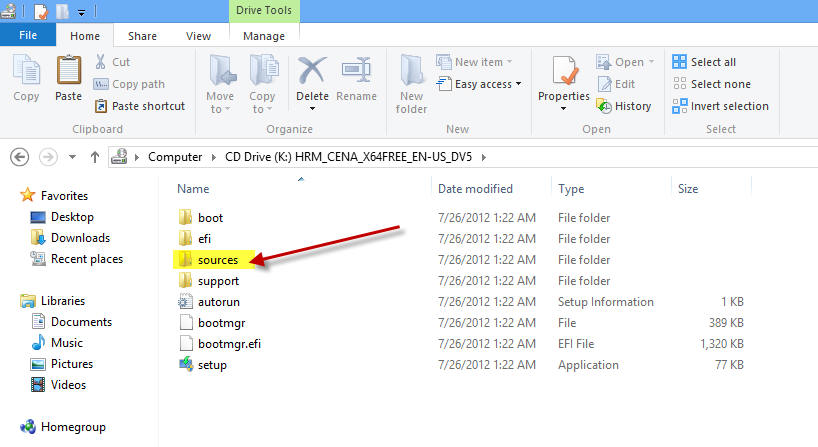Click the Cut scissors icon
The width and height of the screenshot is (818, 447).
[x=101, y=62]
